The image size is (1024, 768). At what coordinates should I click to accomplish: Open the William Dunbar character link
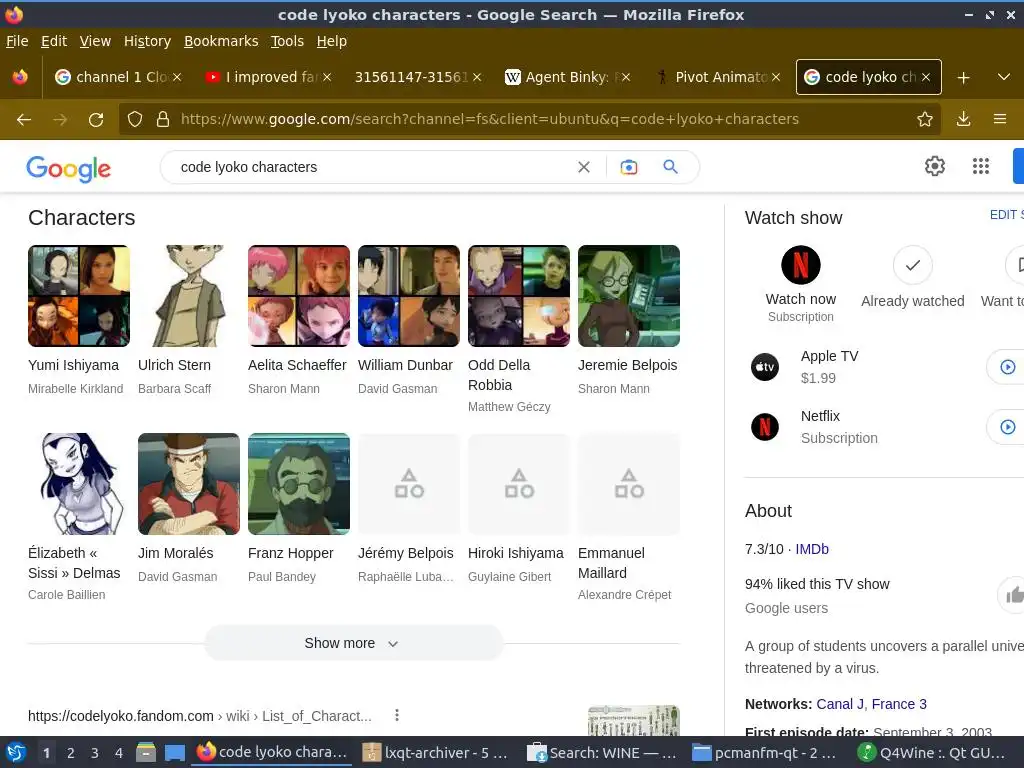pyautogui.click(x=405, y=365)
